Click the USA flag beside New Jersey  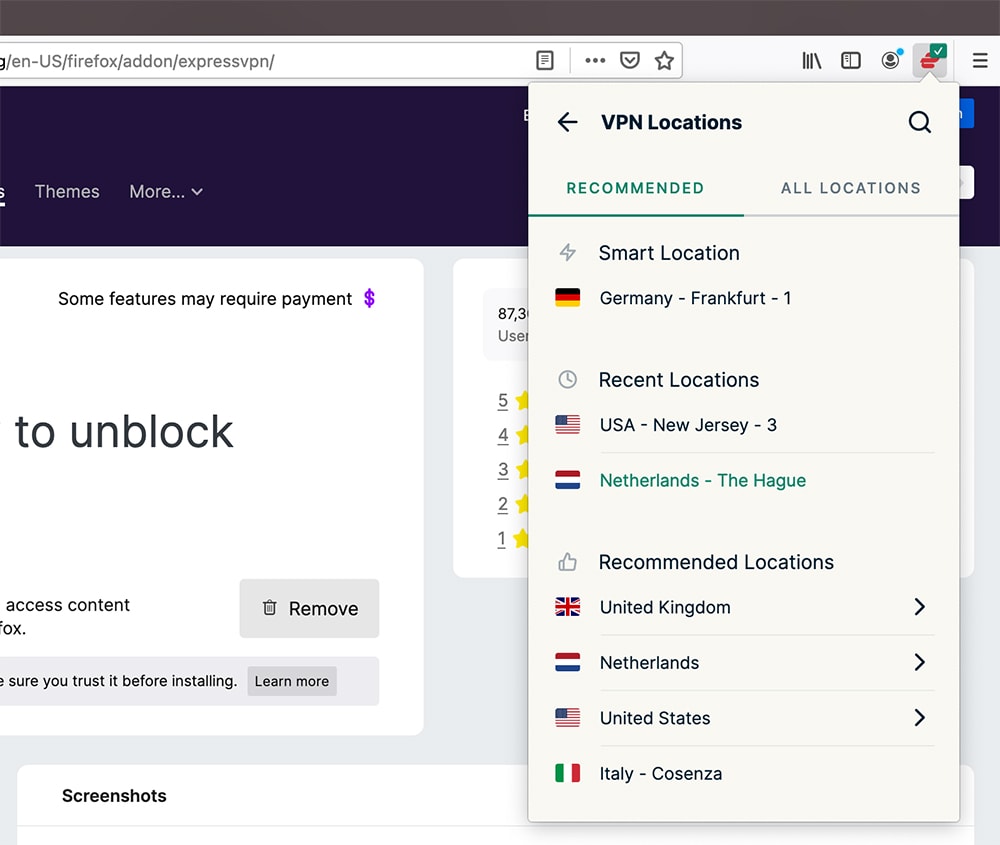568,425
